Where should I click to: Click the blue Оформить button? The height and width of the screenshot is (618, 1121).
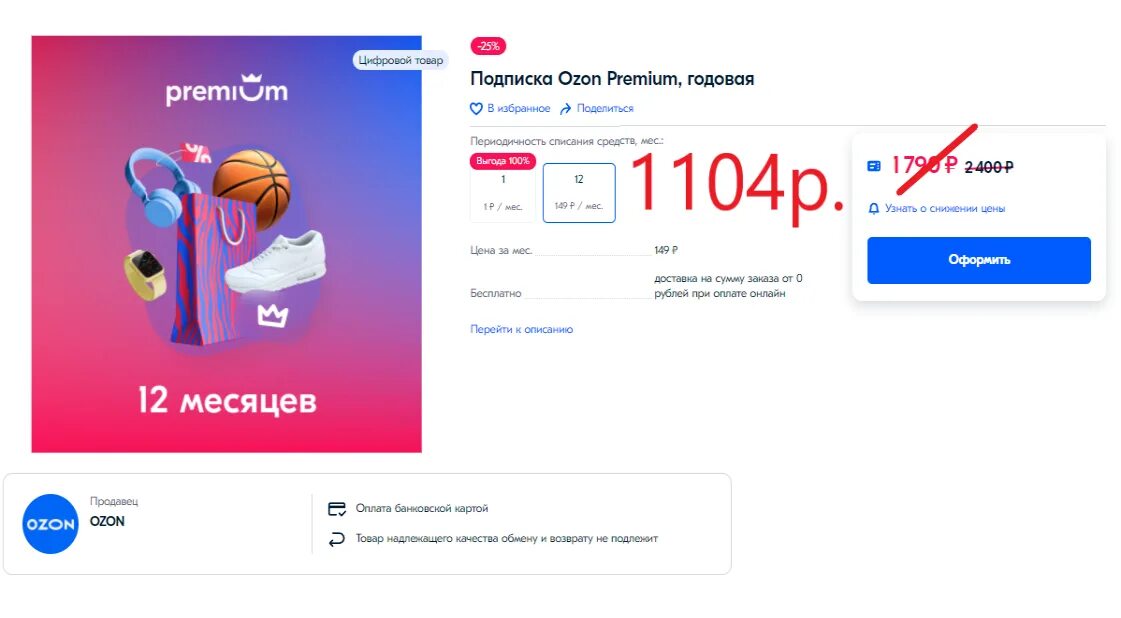(979, 260)
